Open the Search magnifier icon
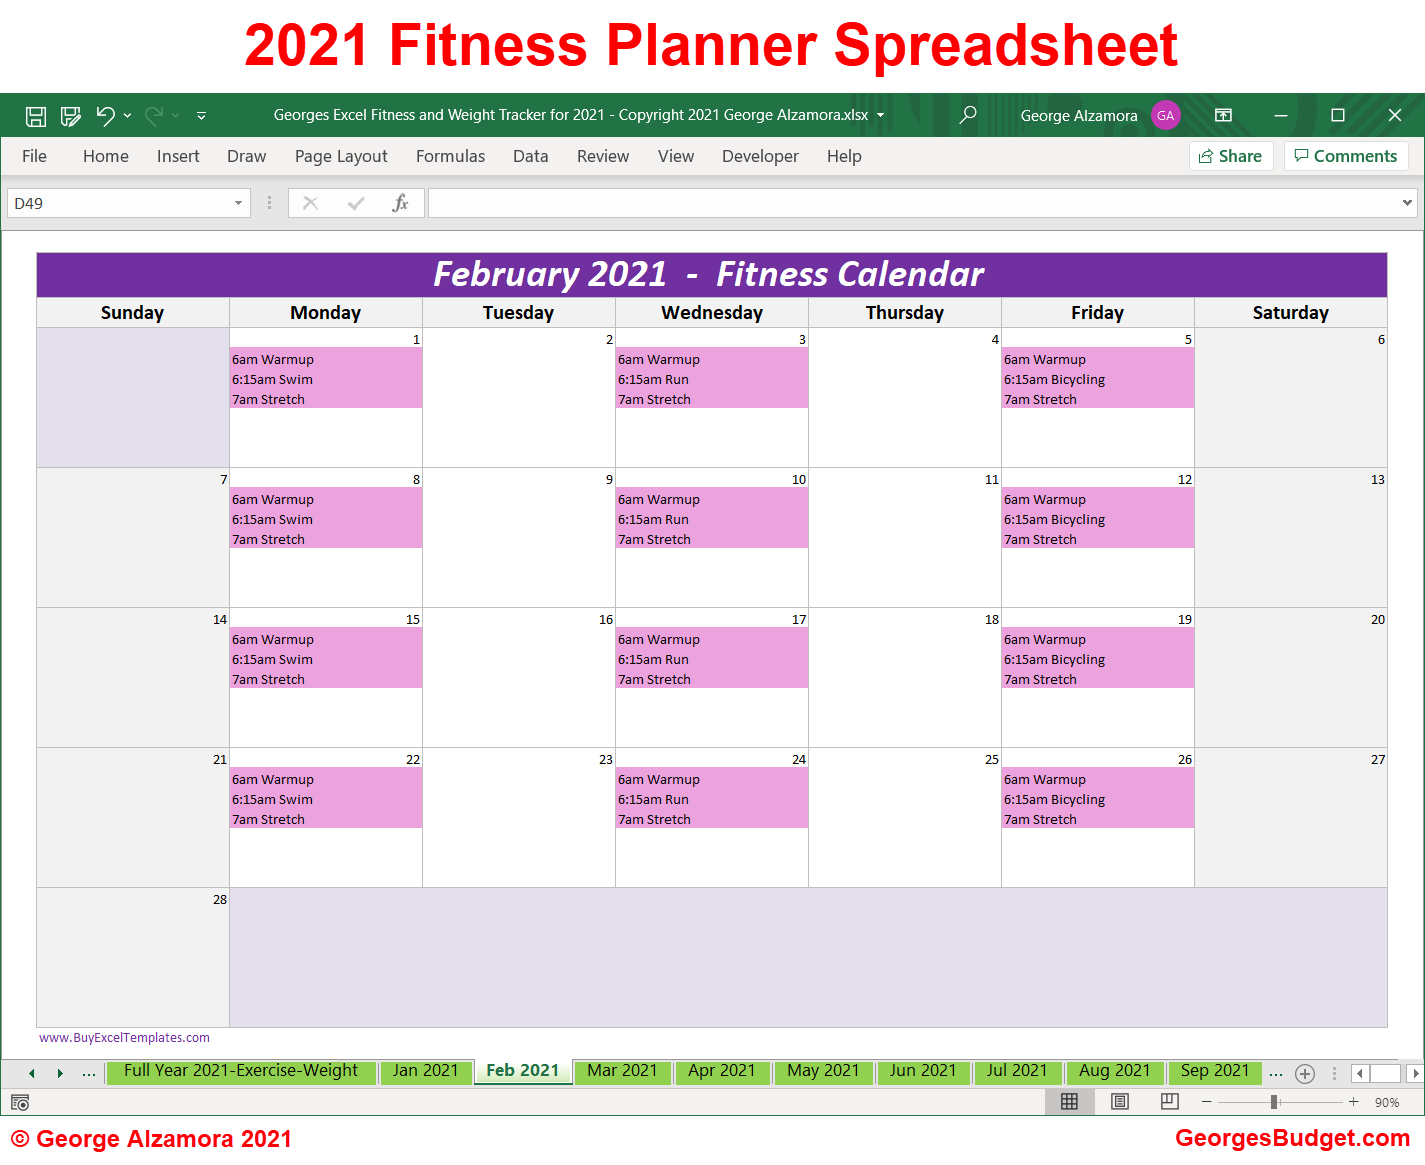Image resolution: width=1425 pixels, height=1165 pixels. (966, 115)
